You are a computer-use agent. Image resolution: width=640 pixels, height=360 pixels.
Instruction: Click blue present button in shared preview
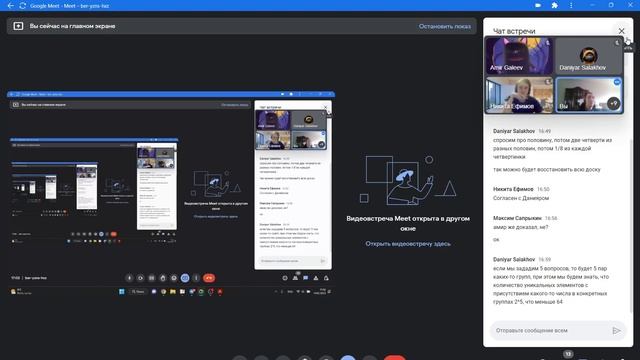point(185,278)
